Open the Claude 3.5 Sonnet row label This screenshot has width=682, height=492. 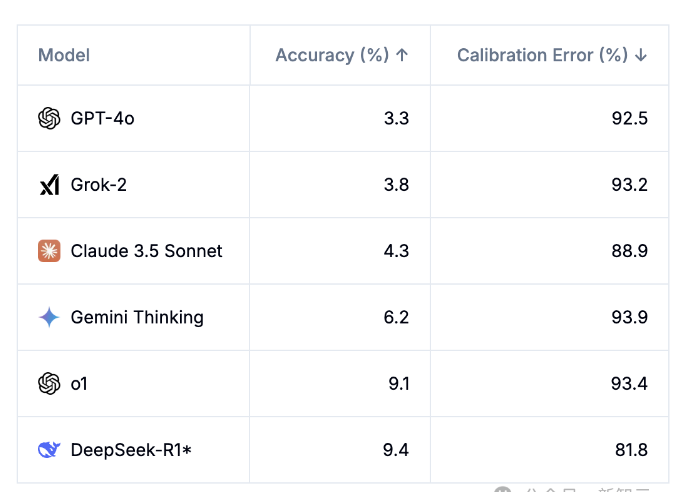[146, 251]
